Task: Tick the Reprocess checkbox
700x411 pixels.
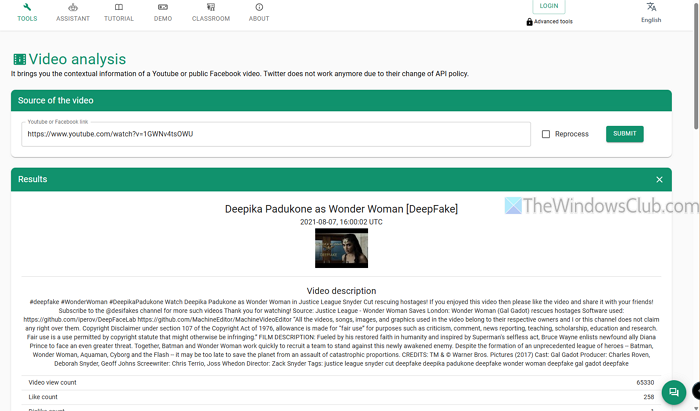Action: click(x=546, y=134)
